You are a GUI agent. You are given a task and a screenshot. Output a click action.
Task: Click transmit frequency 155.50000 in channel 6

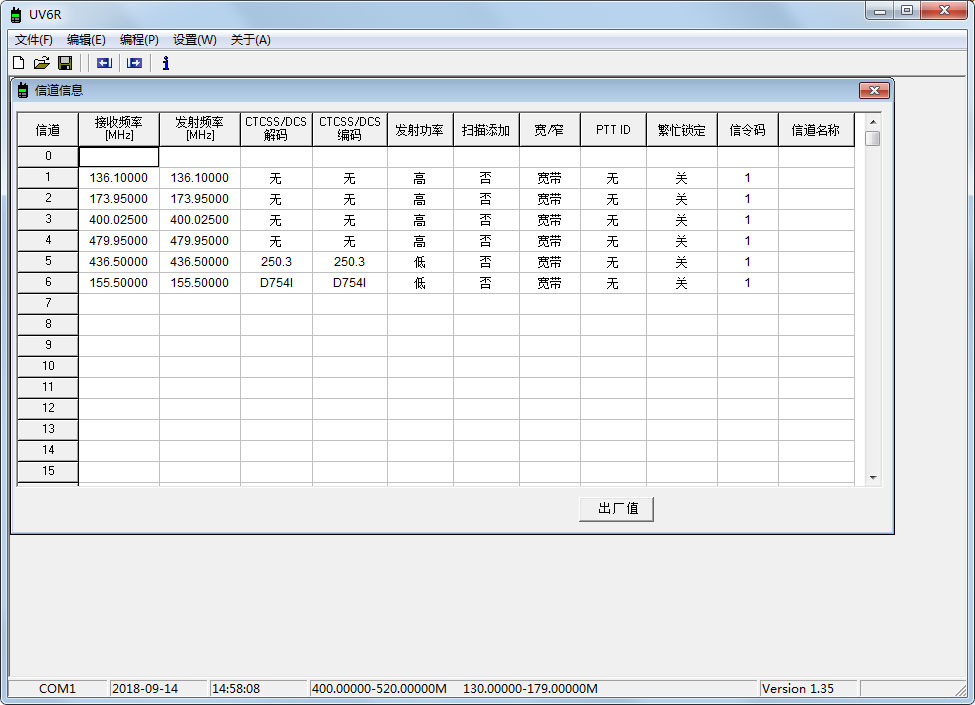click(200, 283)
